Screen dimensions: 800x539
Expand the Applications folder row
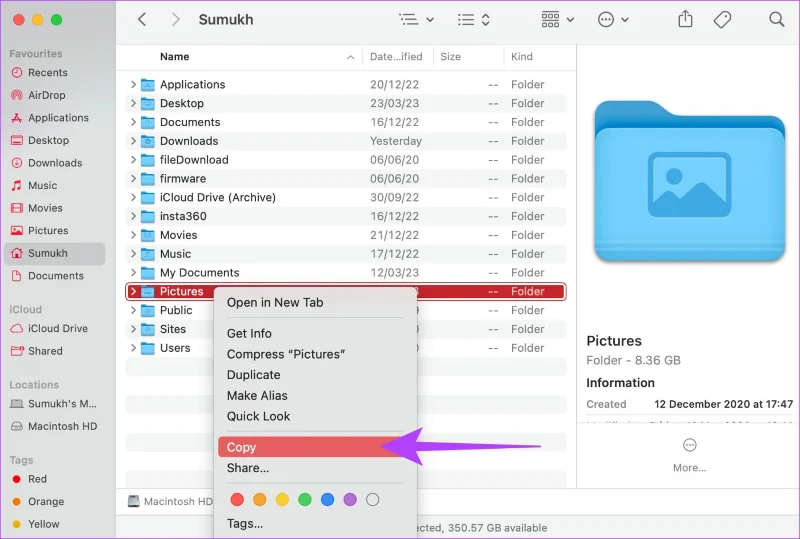tap(133, 84)
